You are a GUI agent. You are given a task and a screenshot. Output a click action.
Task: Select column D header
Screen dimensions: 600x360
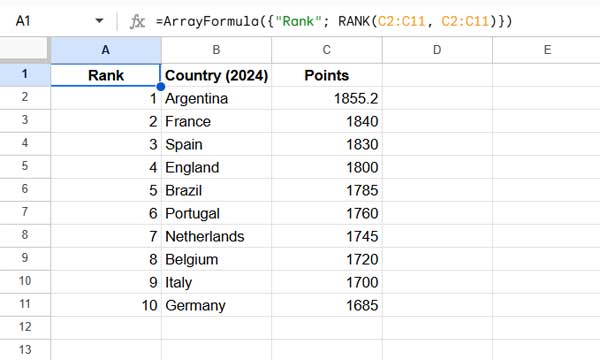tap(437, 50)
